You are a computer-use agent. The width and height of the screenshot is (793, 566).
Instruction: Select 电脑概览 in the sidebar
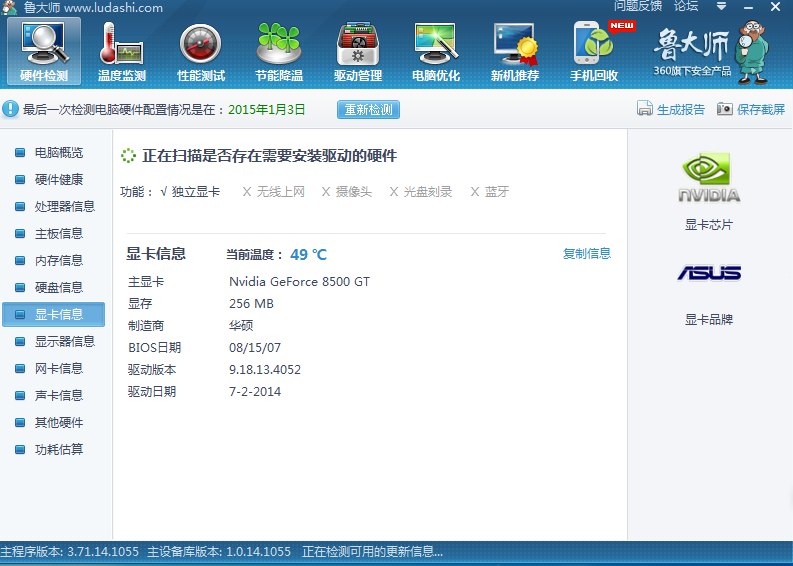(x=58, y=153)
